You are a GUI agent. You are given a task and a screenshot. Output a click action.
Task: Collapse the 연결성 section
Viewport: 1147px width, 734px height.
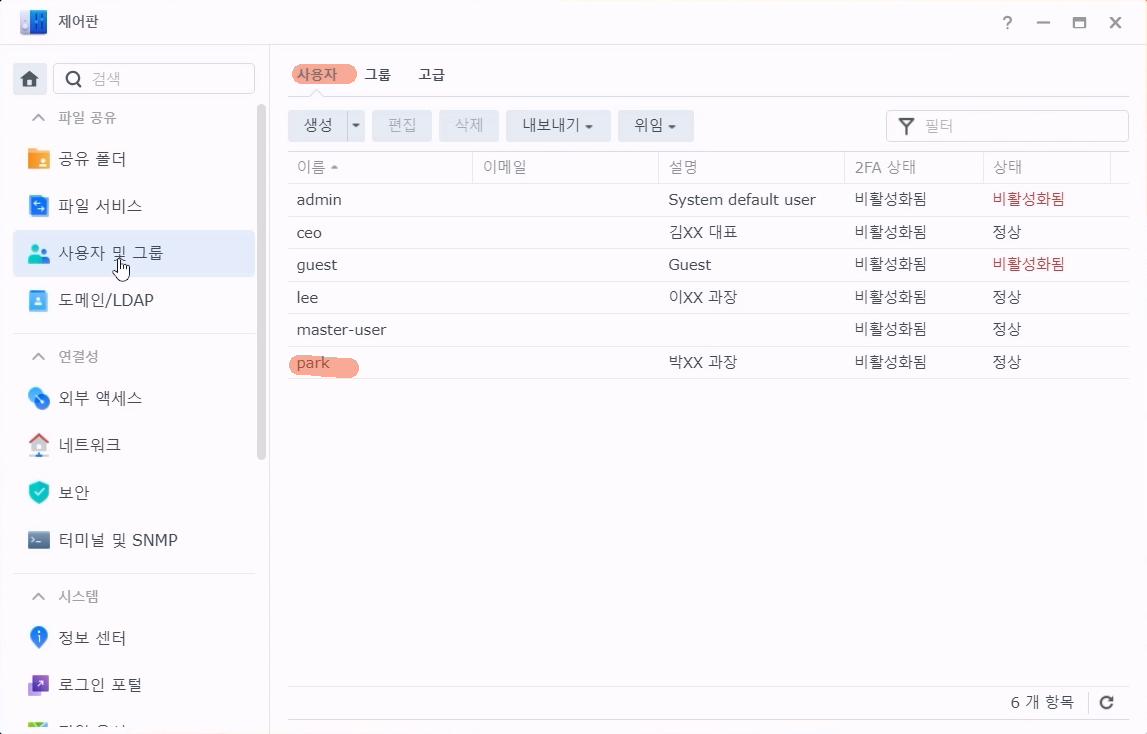tap(39, 357)
